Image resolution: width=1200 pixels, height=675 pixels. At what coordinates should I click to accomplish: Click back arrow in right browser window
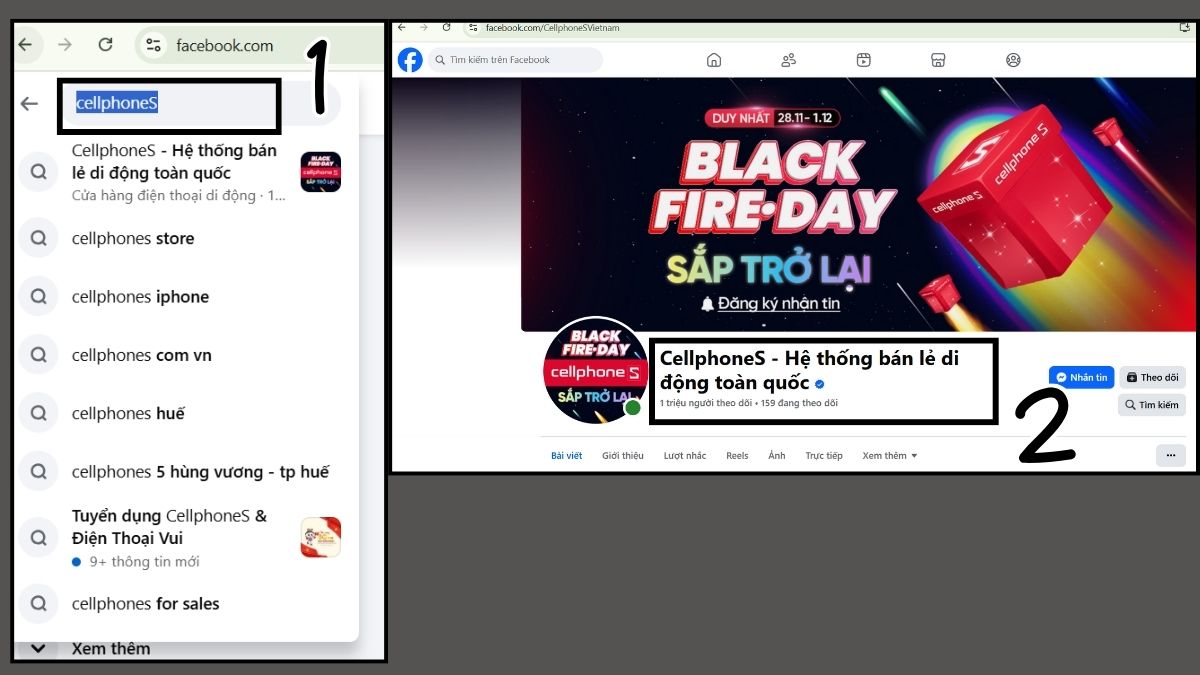(402, 27)
